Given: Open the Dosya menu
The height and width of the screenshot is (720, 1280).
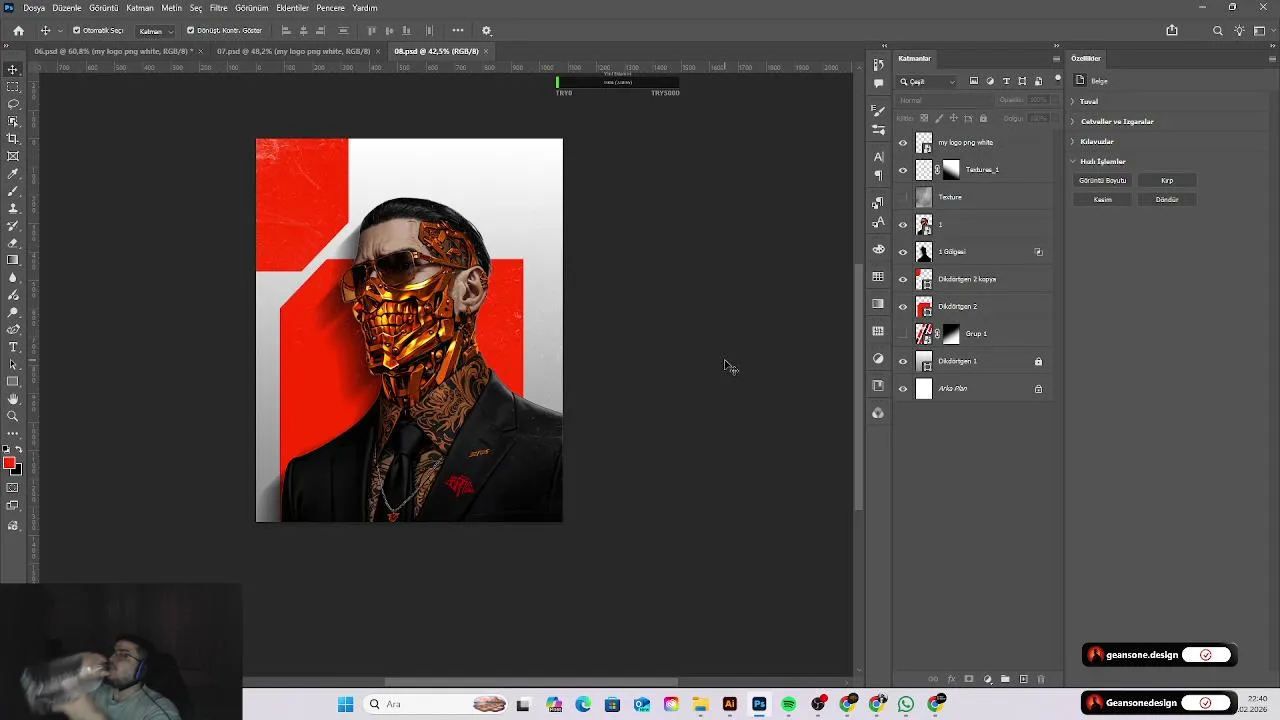Looking at the screenshot, I should pyautogui.click(x=34, y=8).
